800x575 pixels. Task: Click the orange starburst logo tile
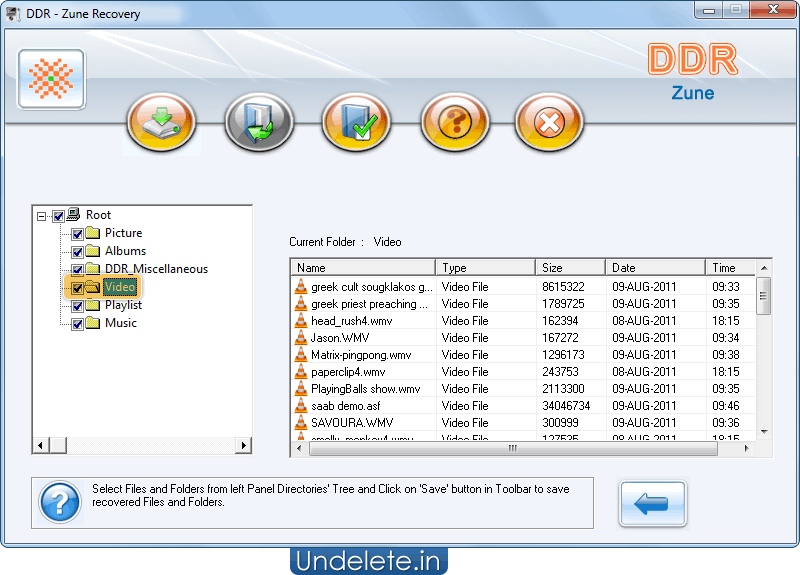tap(51, 79)
